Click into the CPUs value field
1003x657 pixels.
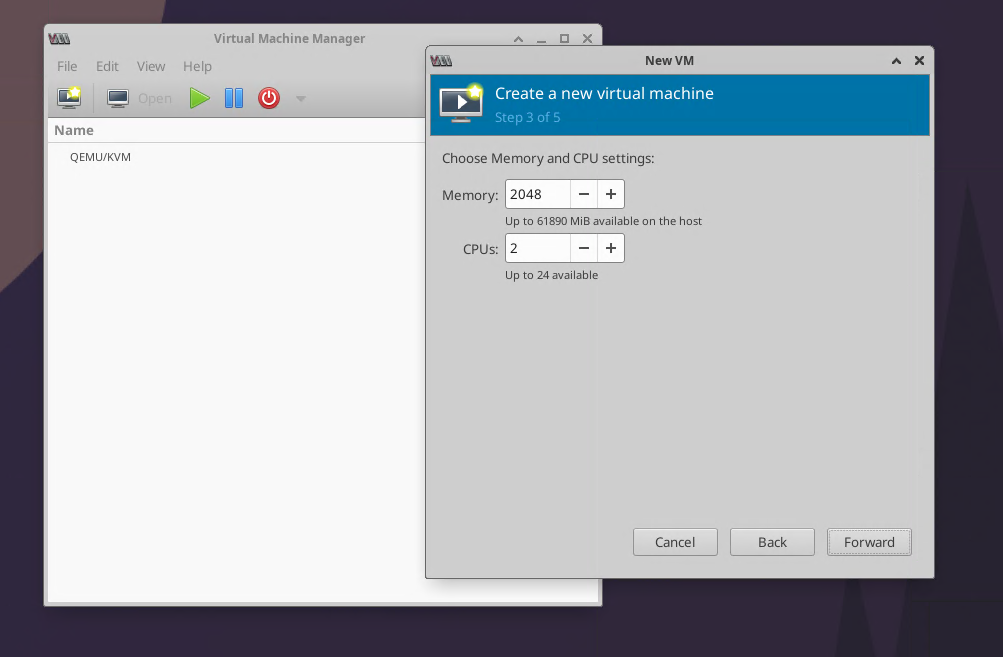(537, 248)
